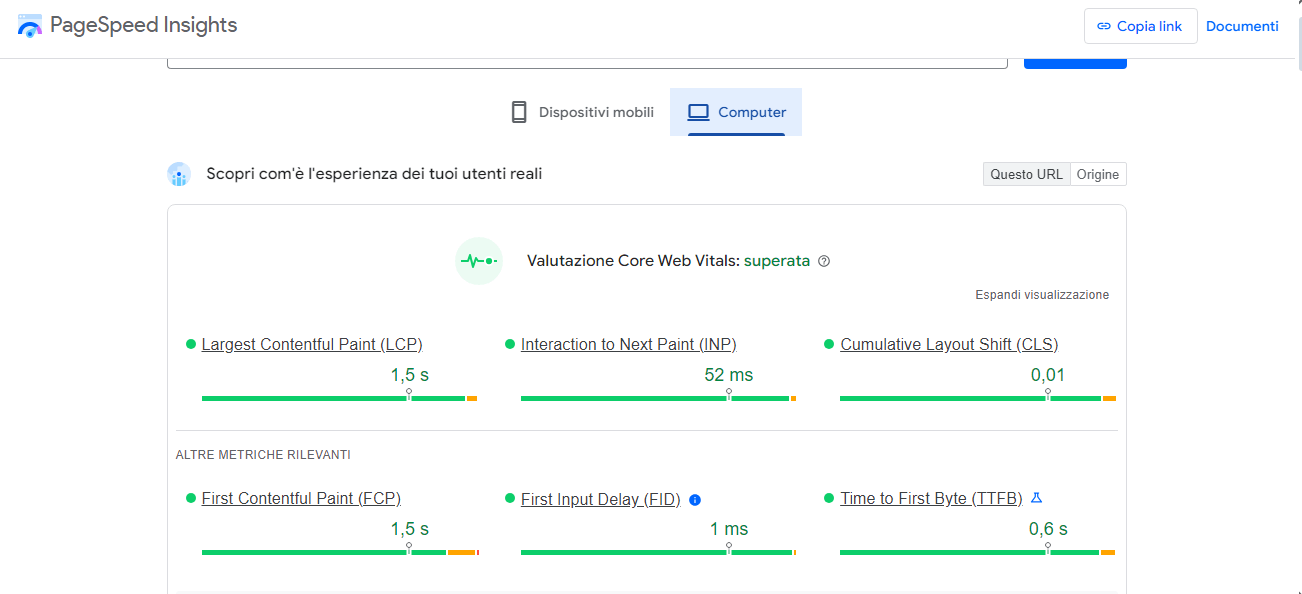Switch to Computer tab
The width and height of the screenshot is (1302, 594).
736,112
